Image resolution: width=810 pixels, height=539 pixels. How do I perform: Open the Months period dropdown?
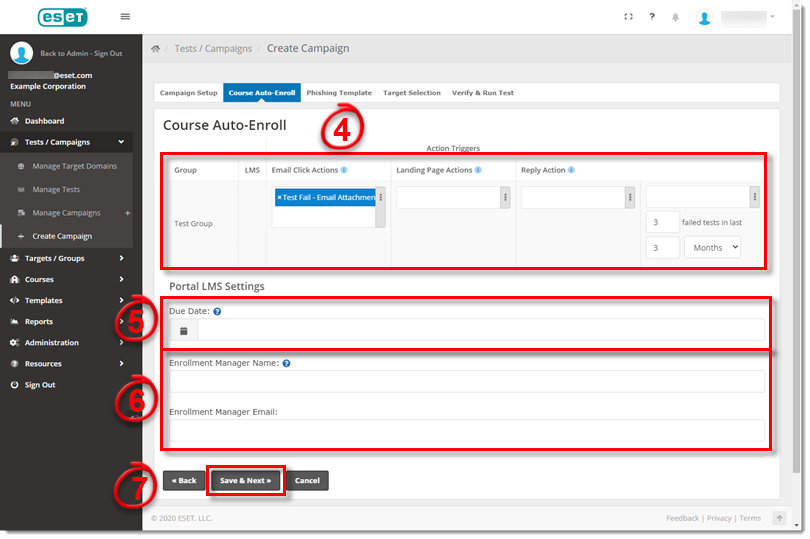tap(713, 247)
